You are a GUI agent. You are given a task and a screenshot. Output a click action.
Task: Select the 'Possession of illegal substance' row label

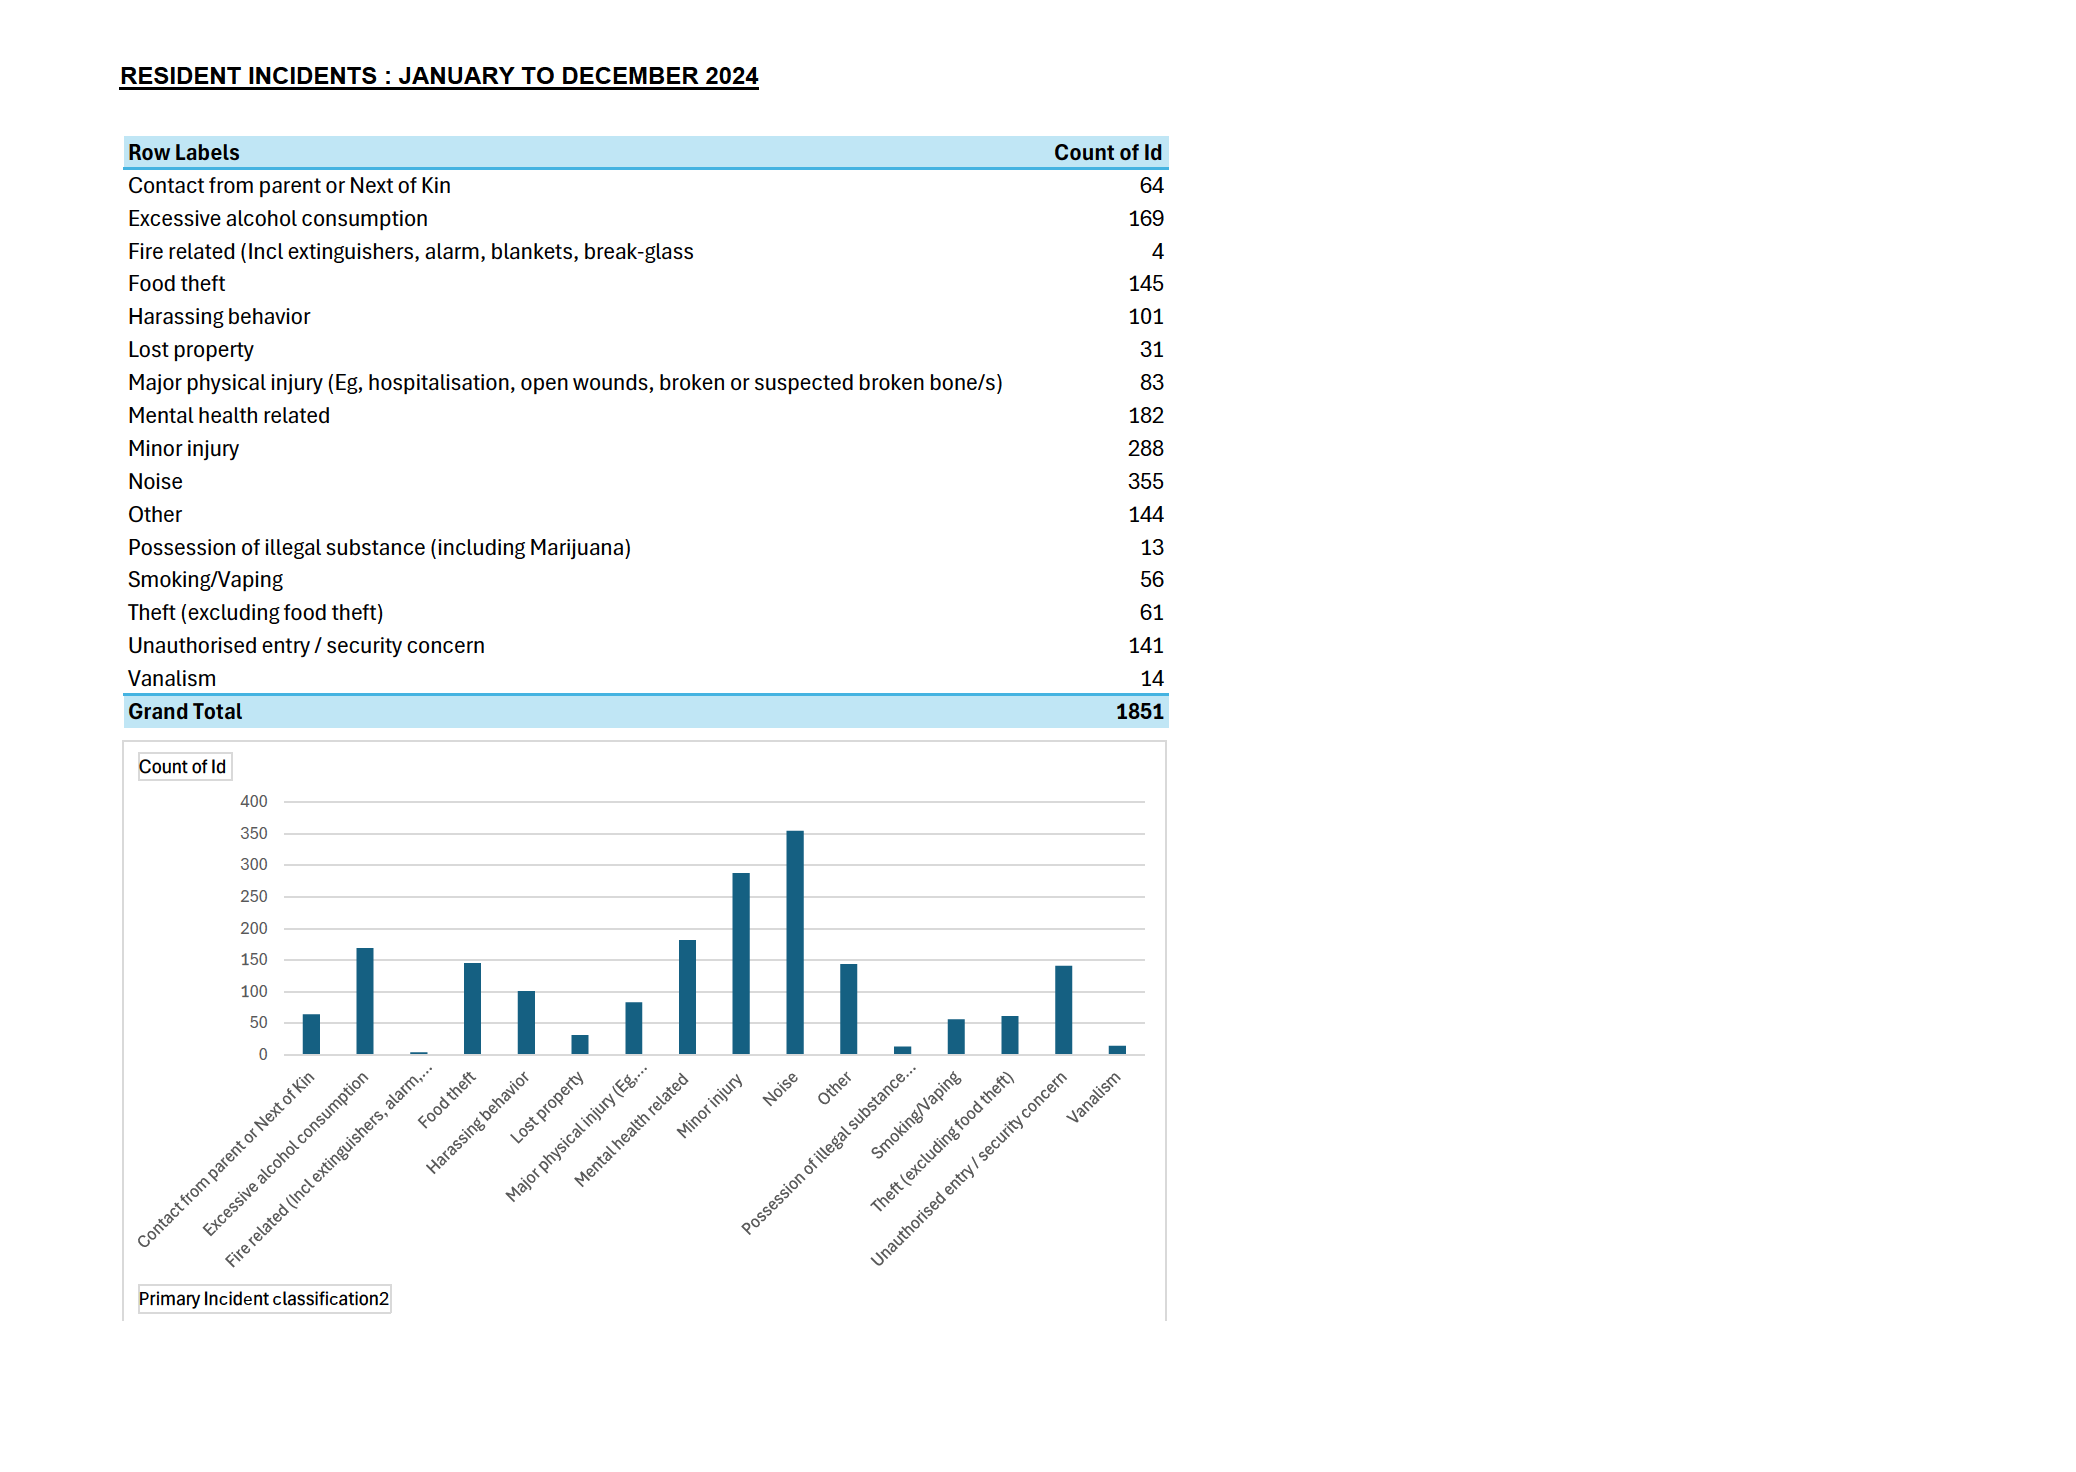pos(379,548)
